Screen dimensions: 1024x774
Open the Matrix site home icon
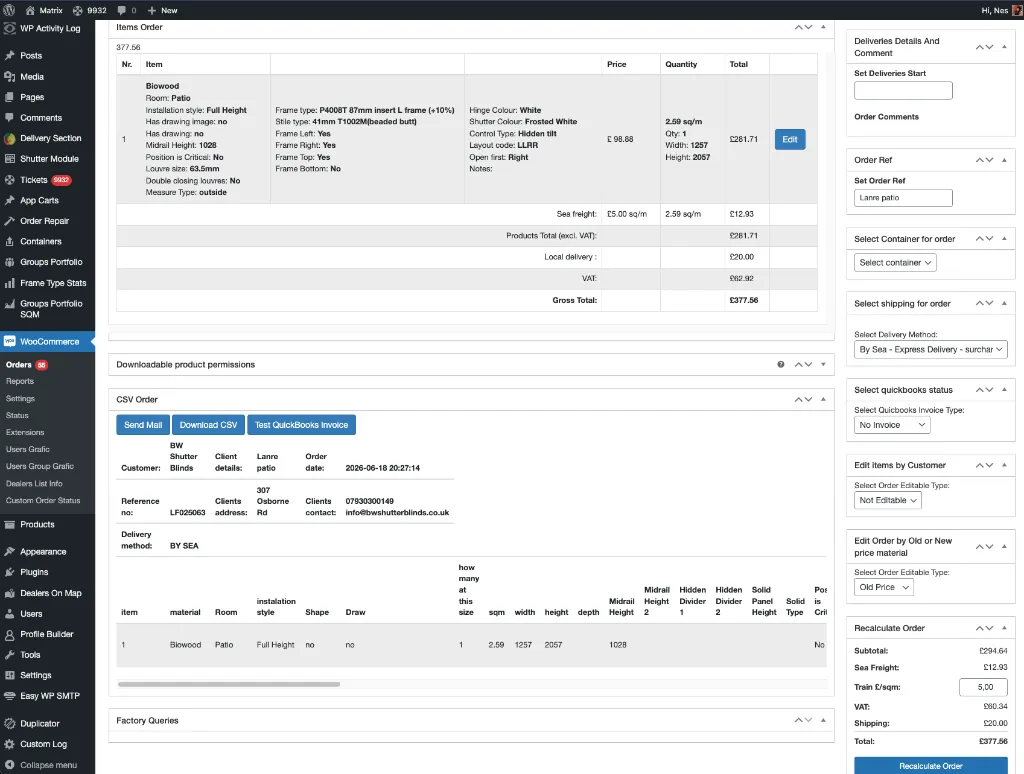30,10
